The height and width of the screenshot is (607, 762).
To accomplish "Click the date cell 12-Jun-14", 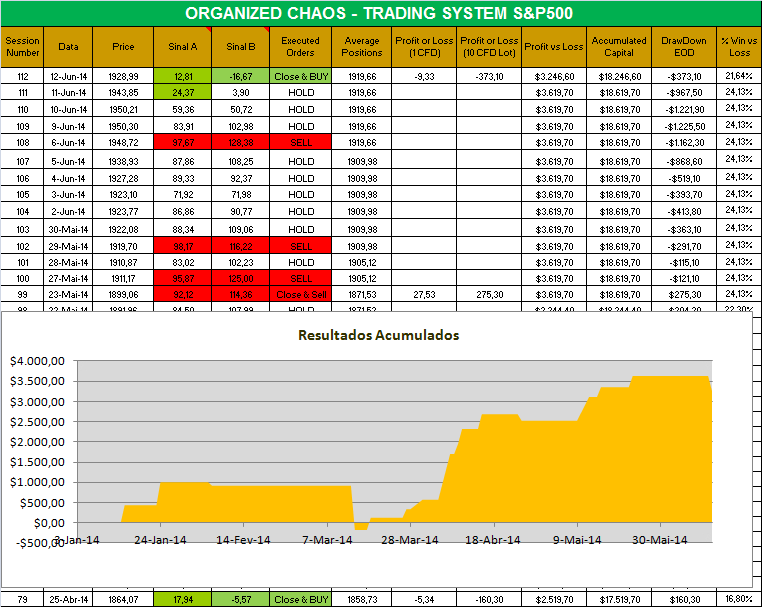I will coord(68,76).
